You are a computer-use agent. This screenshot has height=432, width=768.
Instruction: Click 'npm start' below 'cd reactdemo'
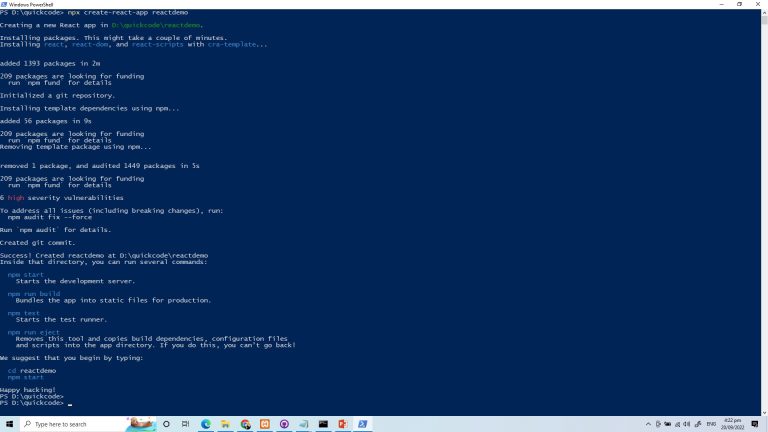click(x=25, y=377)
